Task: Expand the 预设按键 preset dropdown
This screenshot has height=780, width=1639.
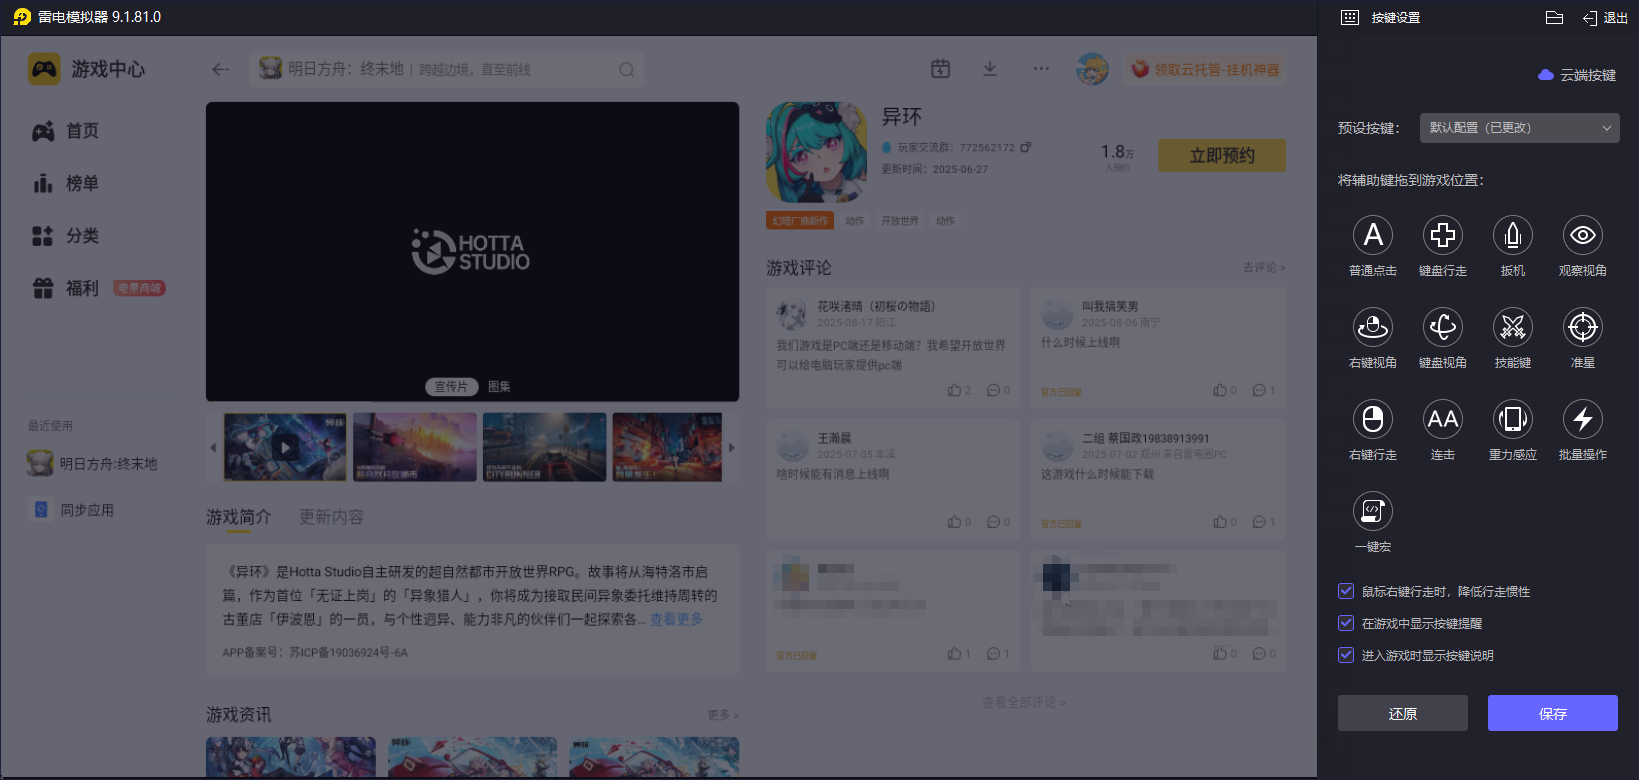Action: coord(1519,128)
